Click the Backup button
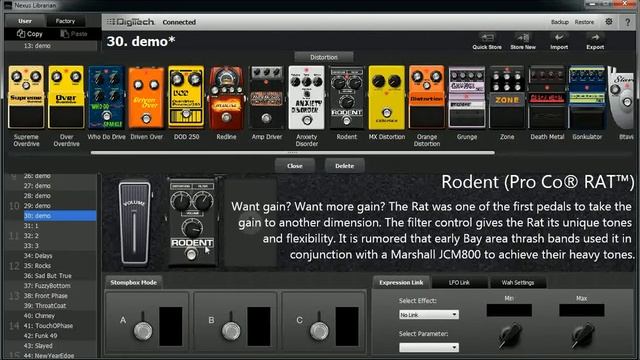This screenshot has height=360, width=640. 560,22
